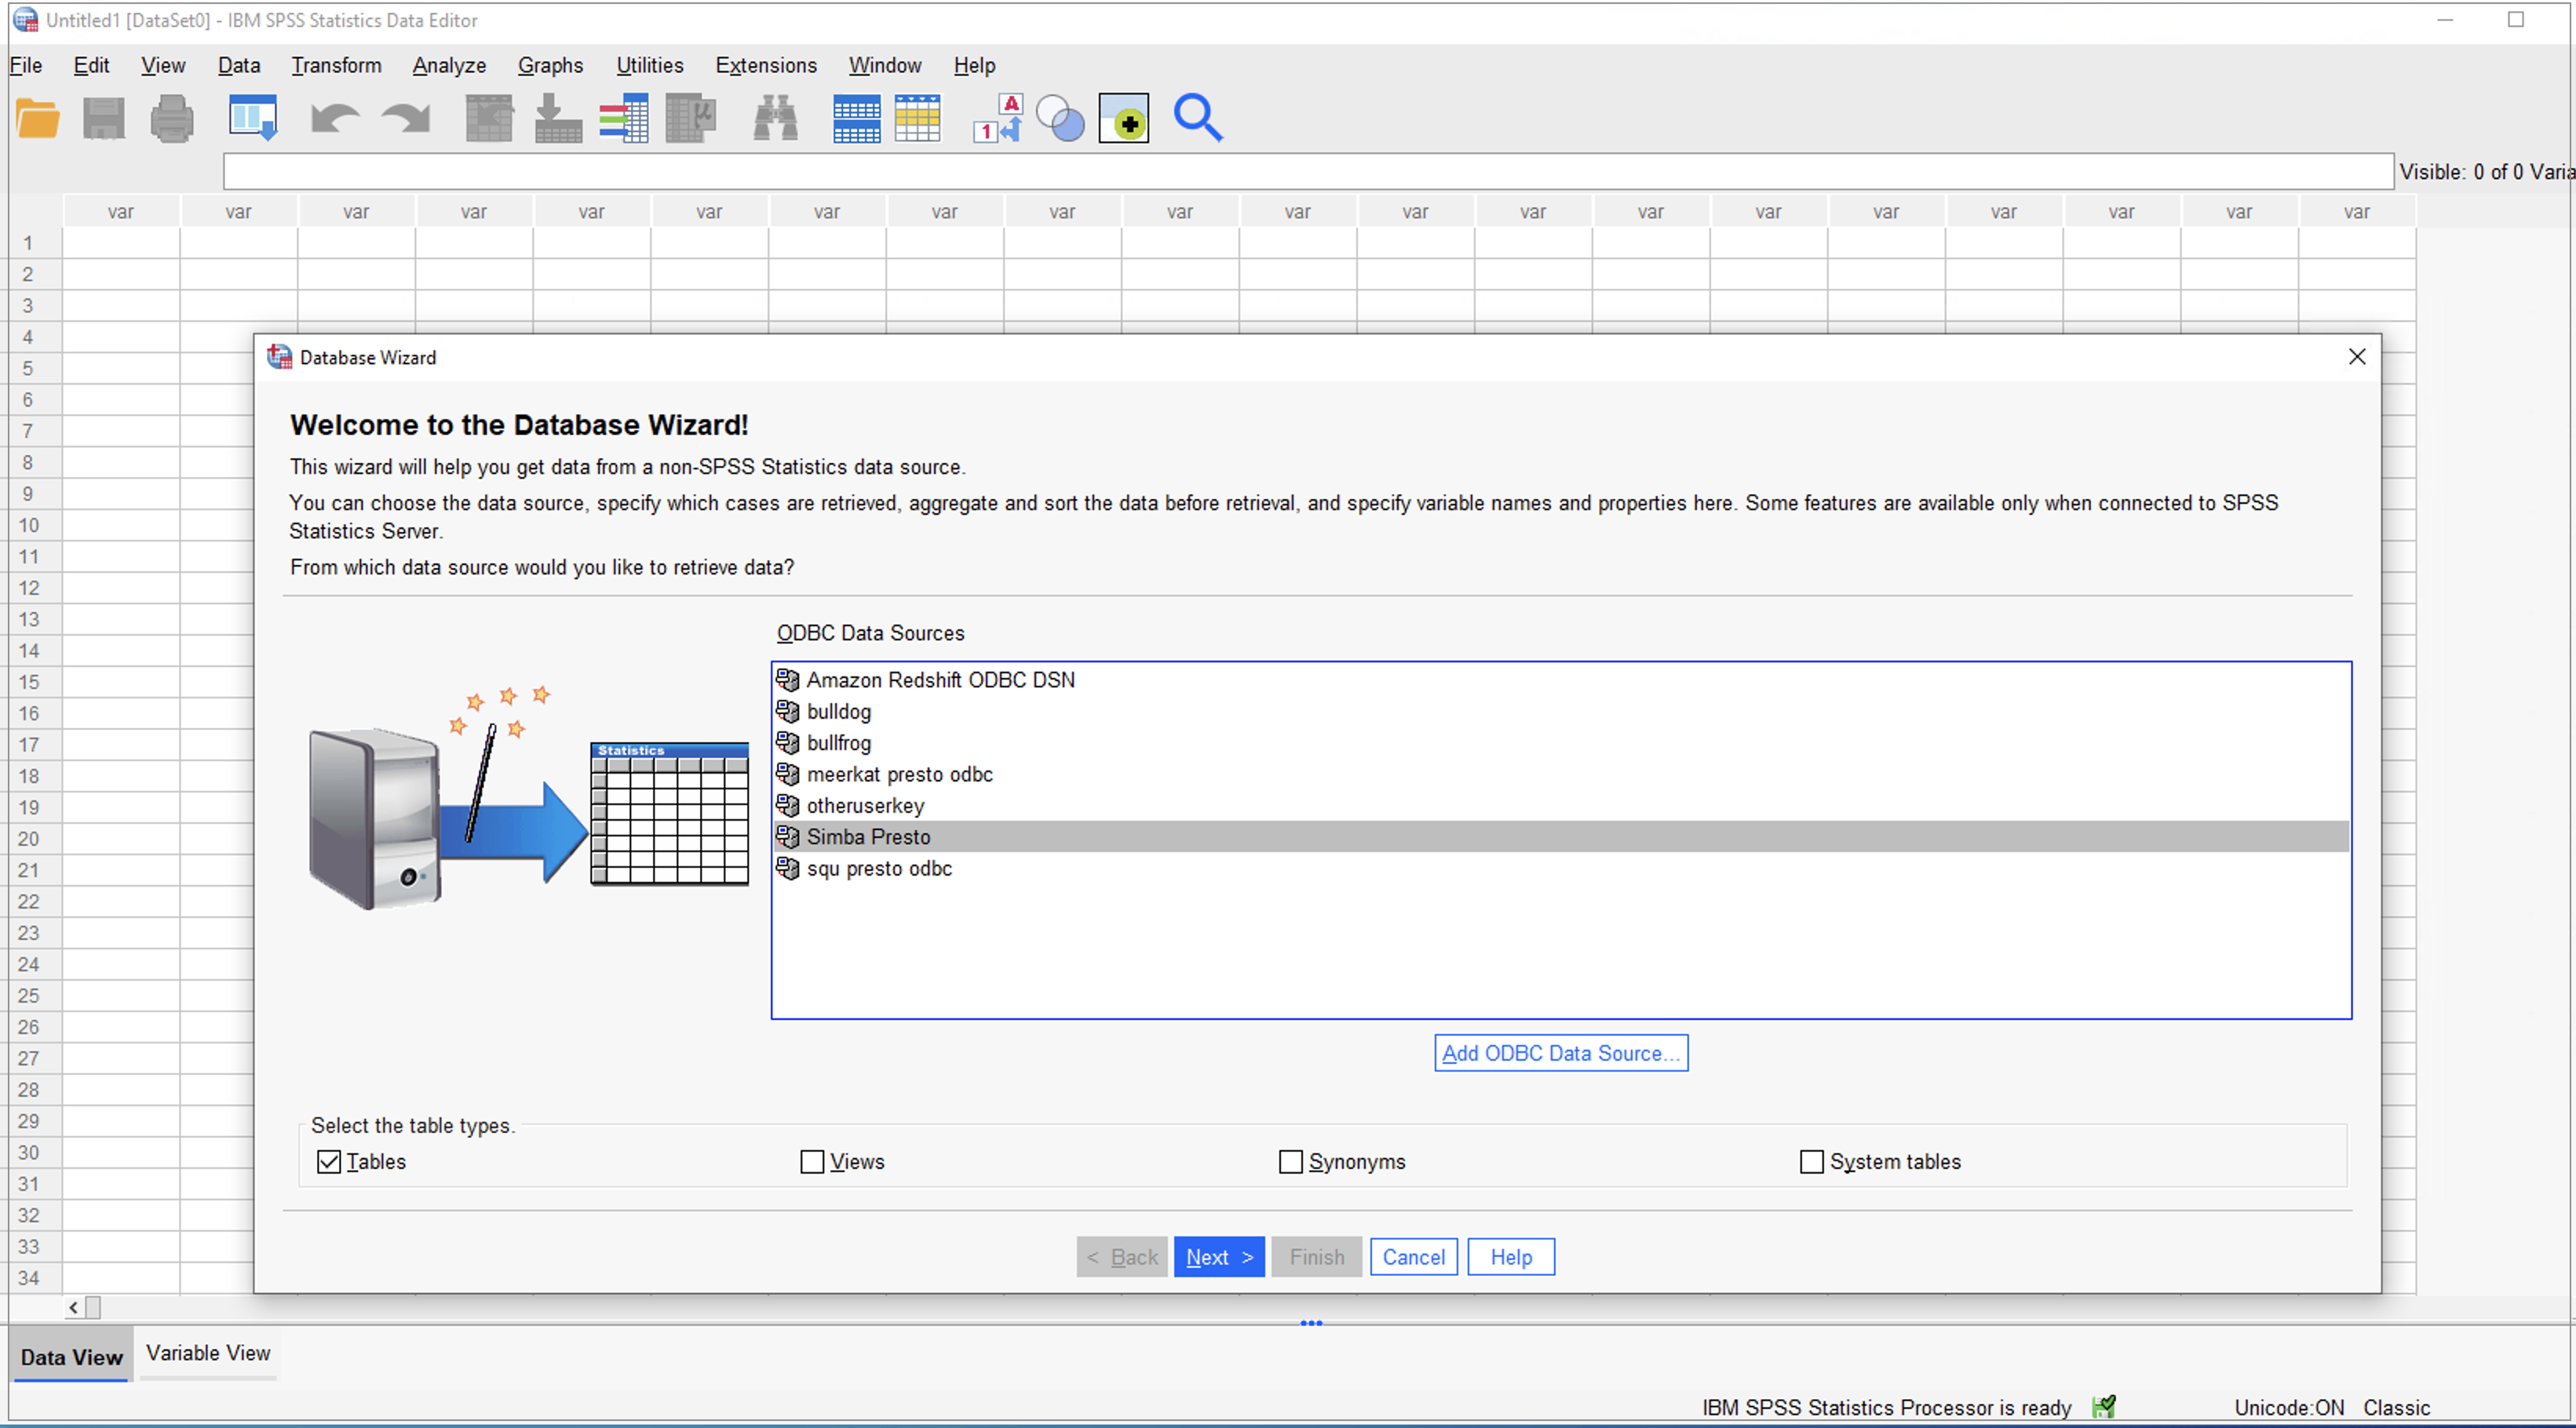
Task: Enable the Synonyms checkbox
Action: 1290,1160
